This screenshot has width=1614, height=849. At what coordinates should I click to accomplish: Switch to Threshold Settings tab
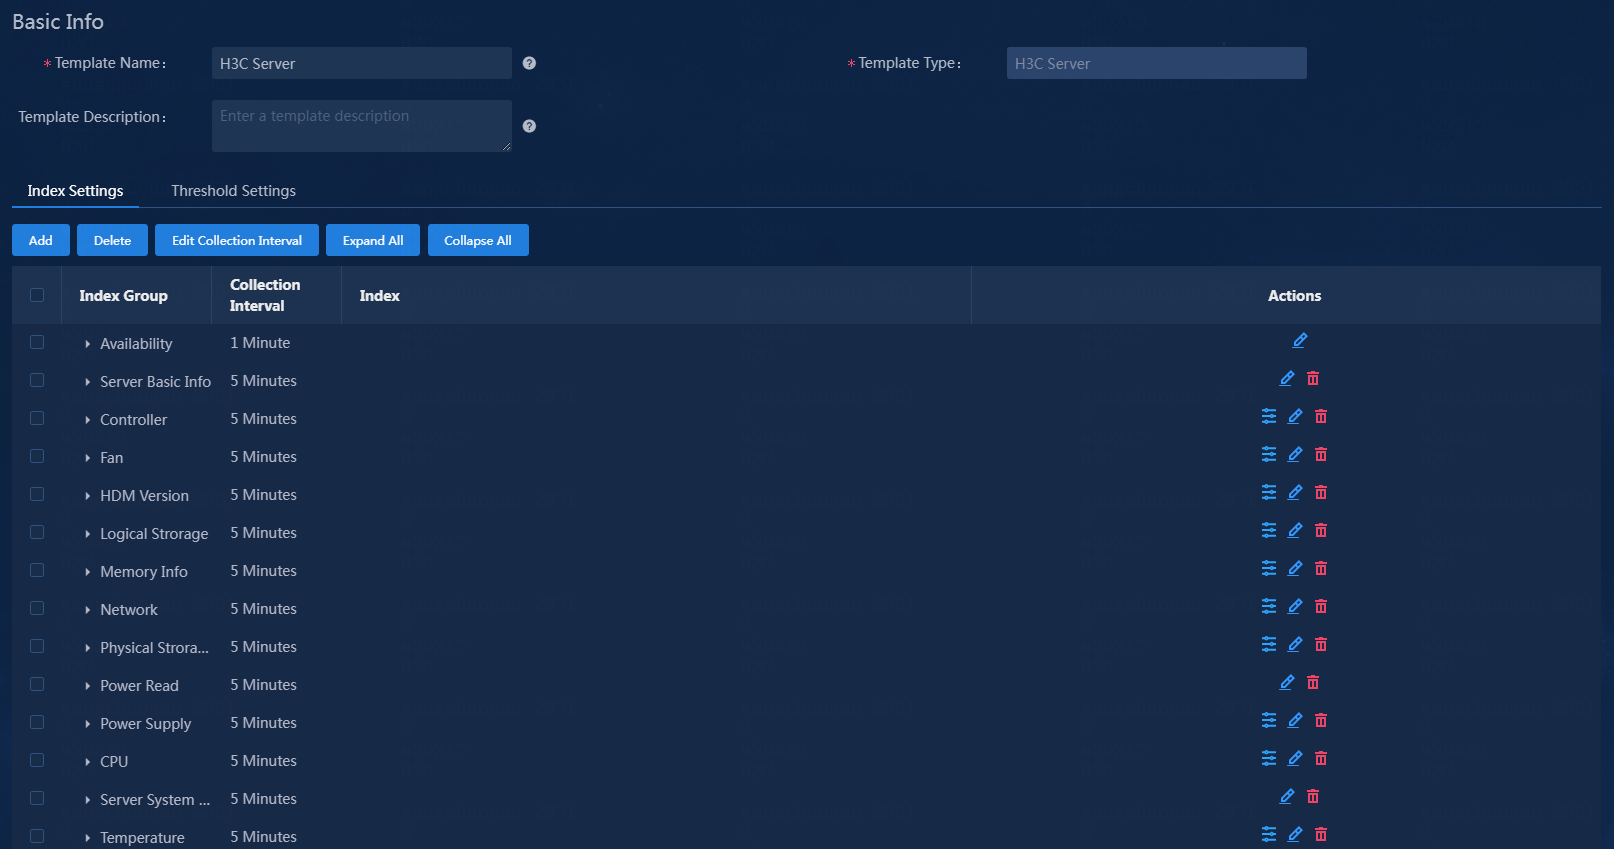coord(233,191)
